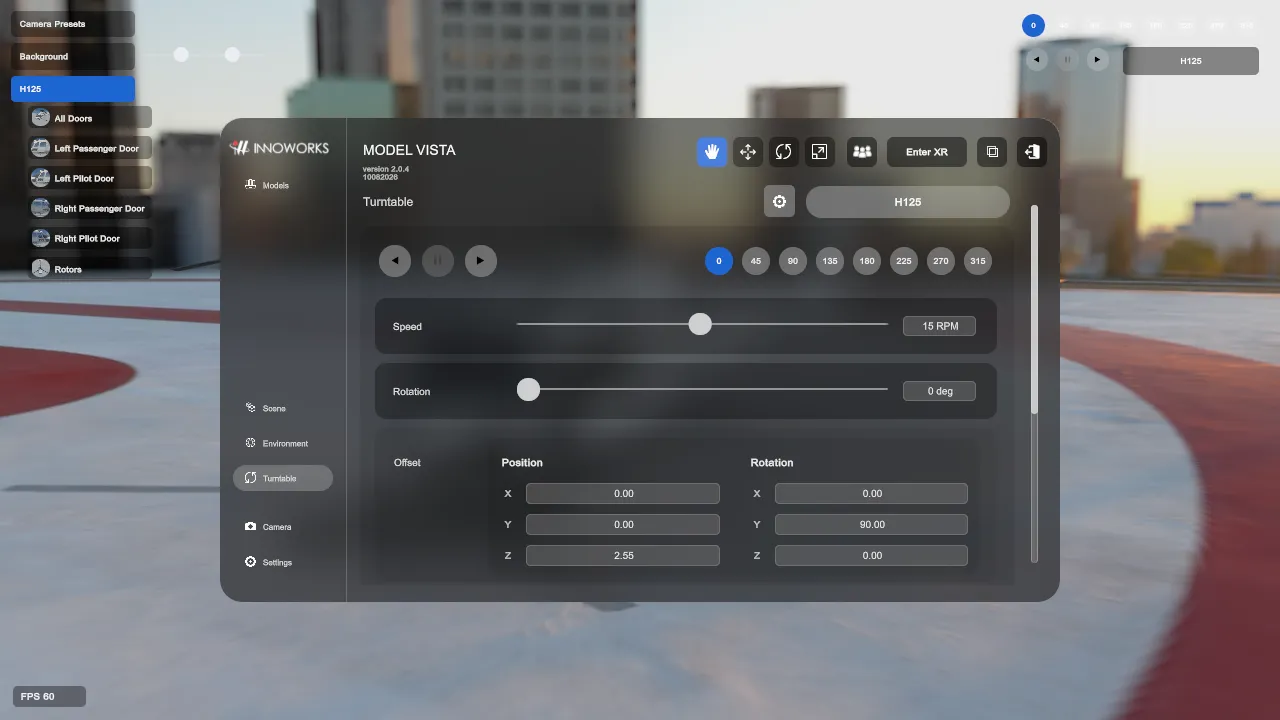Open Settings in the sidebar
This screenshot has height=720, width=1280.
269,562
